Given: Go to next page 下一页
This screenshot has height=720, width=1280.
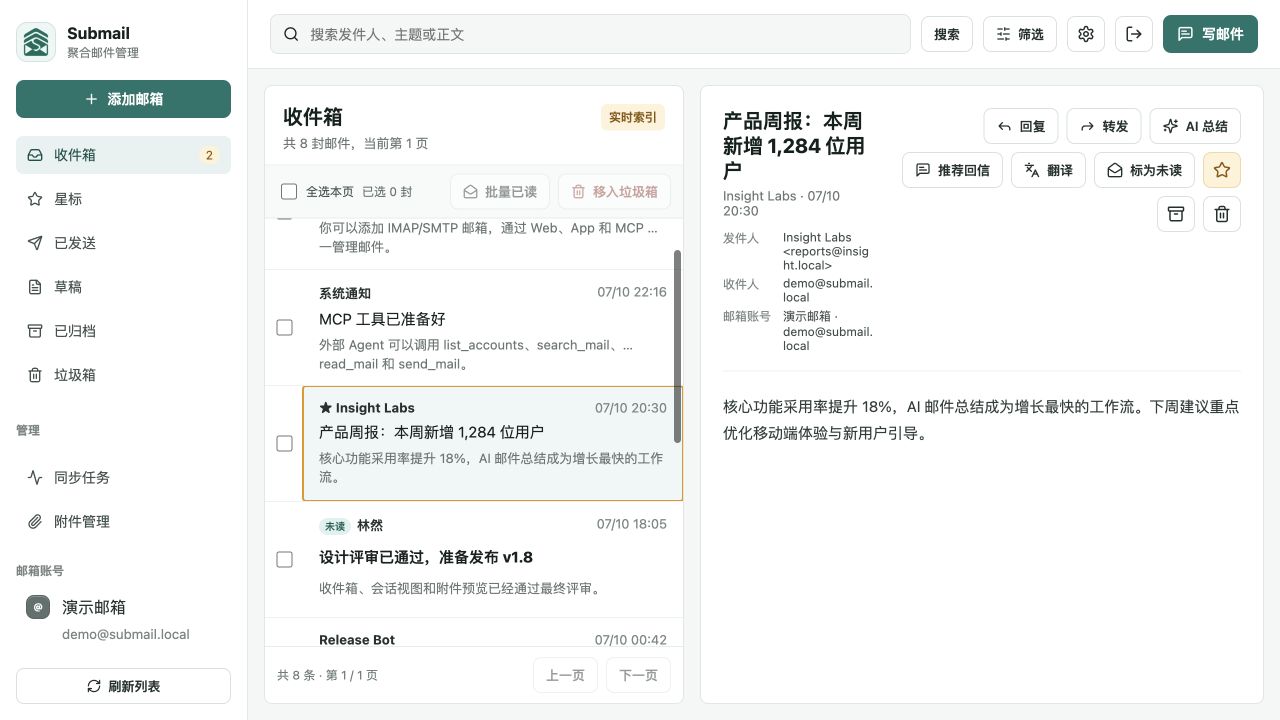Looking at the screenshot, I should coord(638,675).
